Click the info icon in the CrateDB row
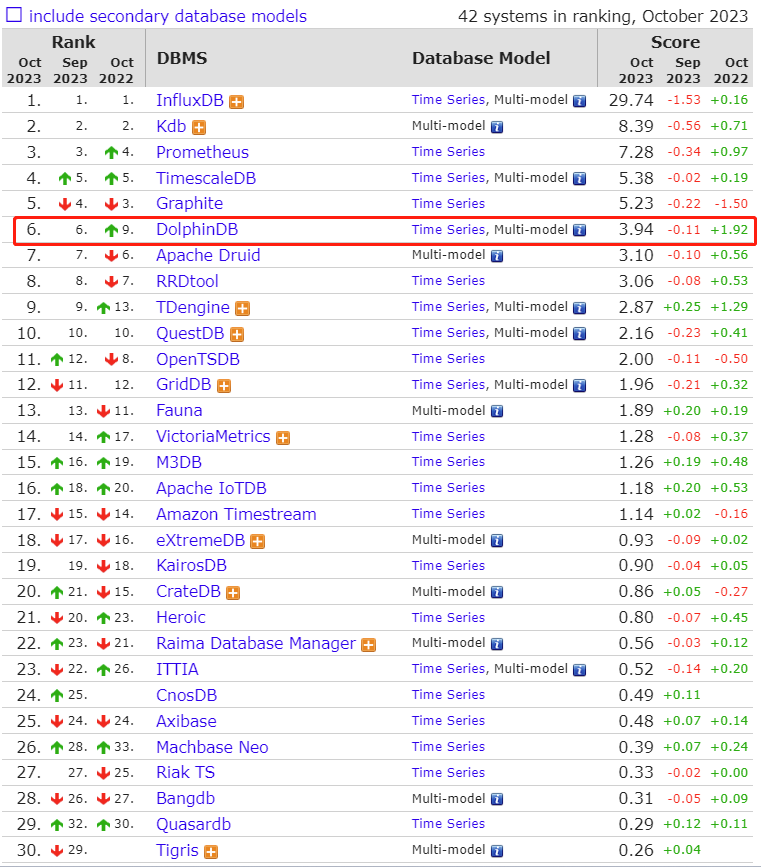 point(497,592)
